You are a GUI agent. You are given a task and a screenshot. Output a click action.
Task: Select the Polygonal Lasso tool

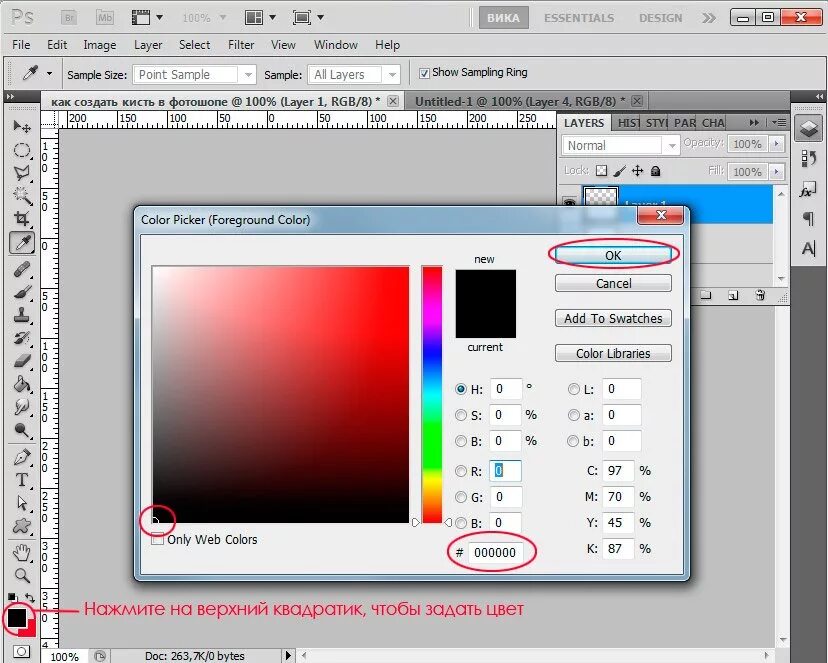(x=22, y=173)
